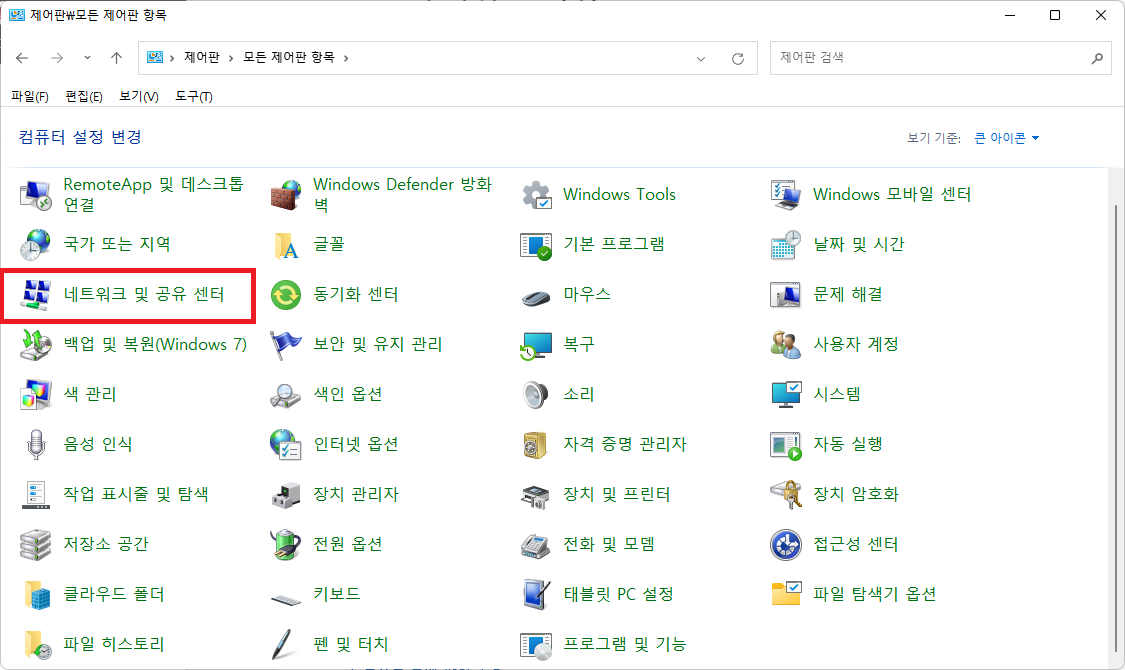Open the 보기 기준 큰 아이콘 dropdown
The image size is (1125, 670).
click(x=1007, y=138)
